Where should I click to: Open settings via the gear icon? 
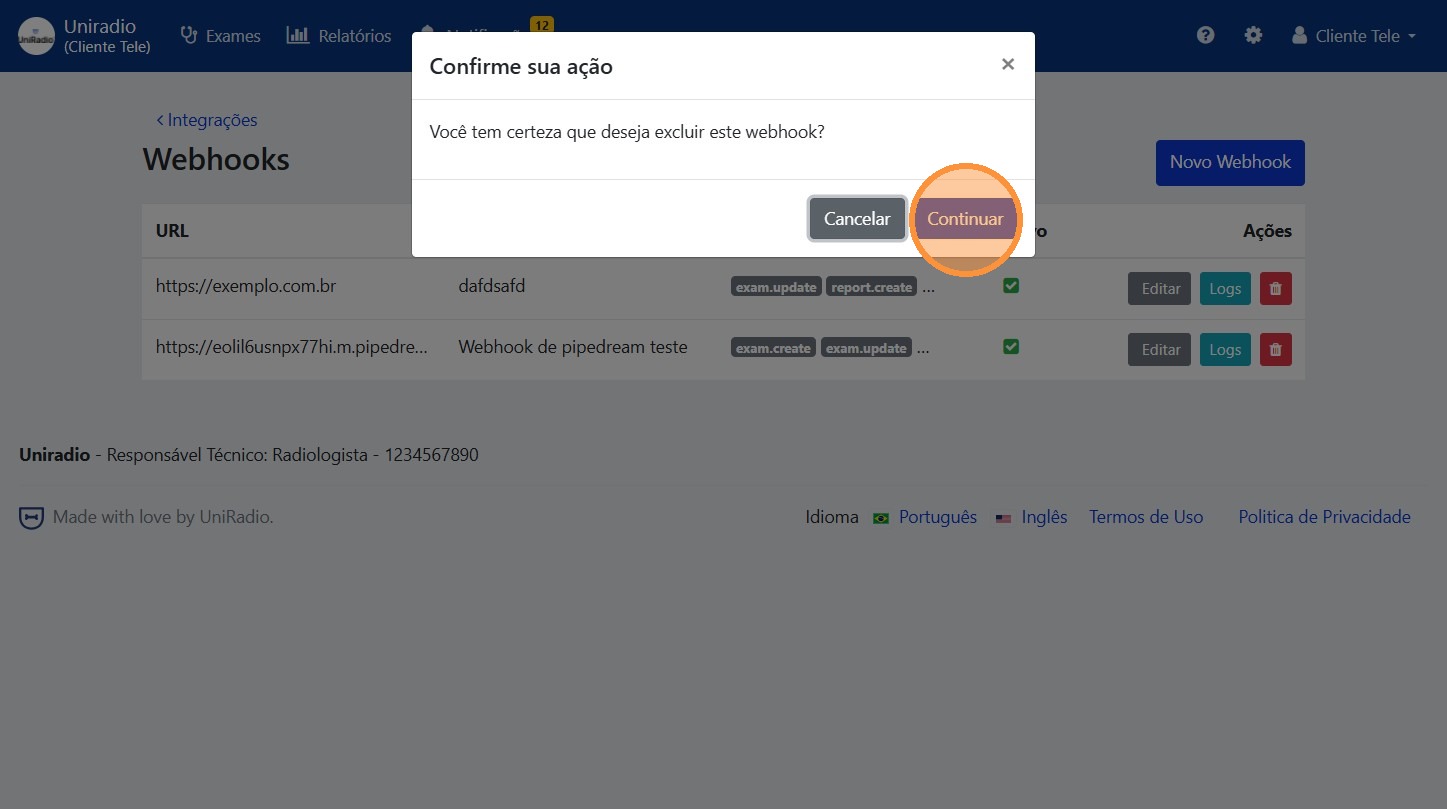click(x=1253, y=35)
